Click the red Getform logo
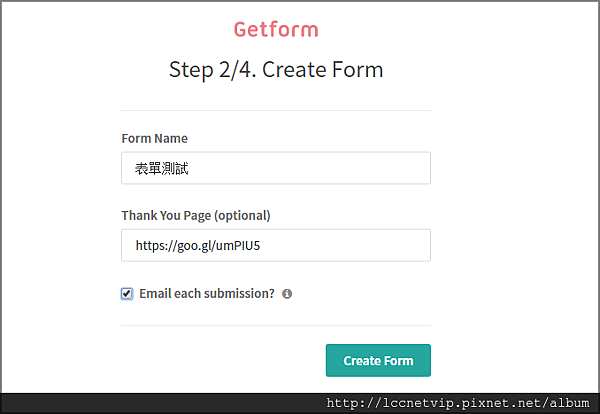 tap(276, 29)
